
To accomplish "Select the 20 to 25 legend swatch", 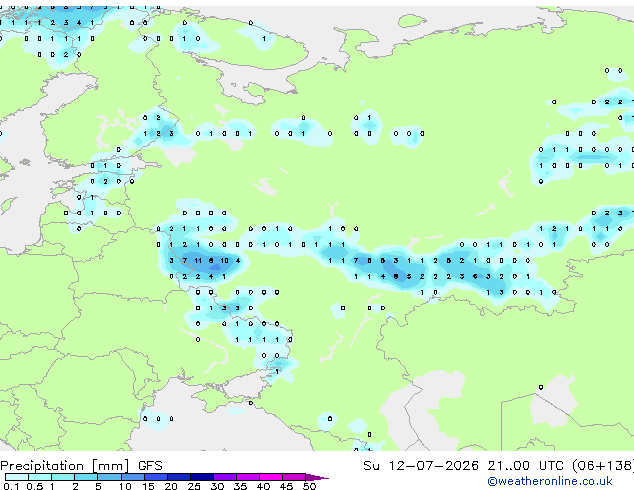I will 179,477.
